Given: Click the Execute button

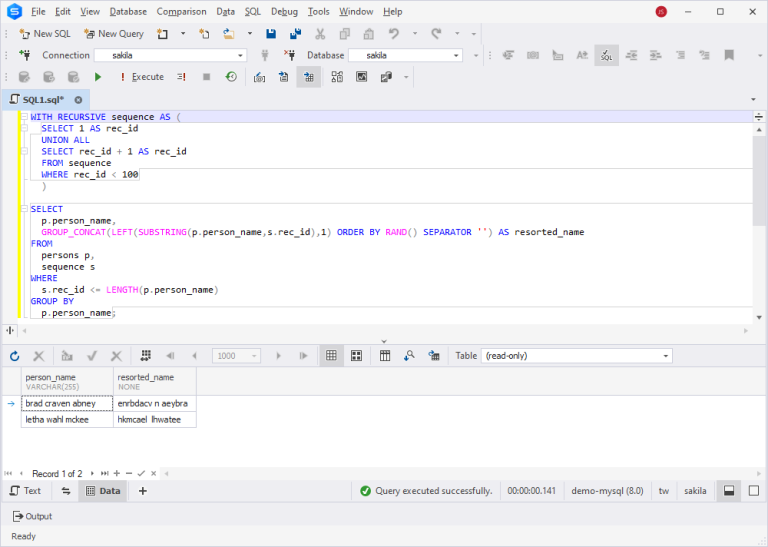Looking at the screenshot, I should pyautogui.click(x=142, y=77).
